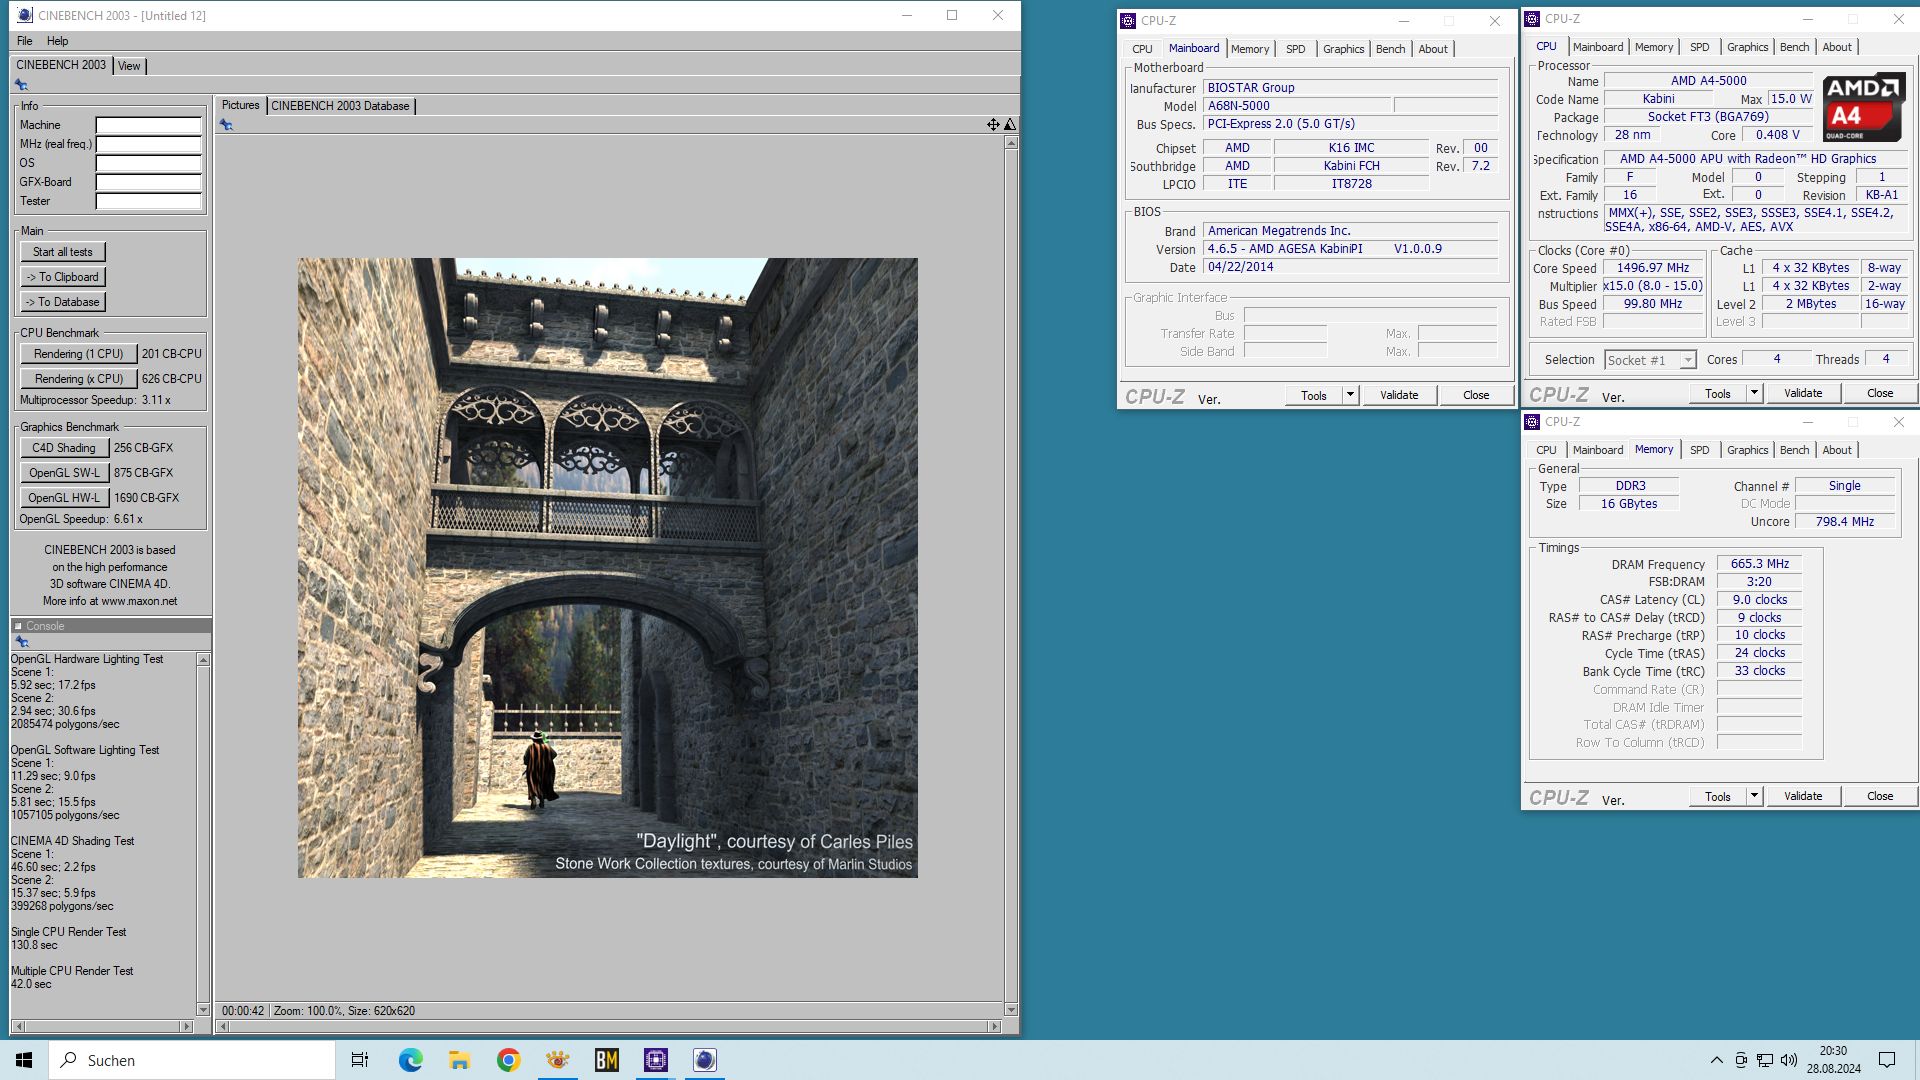This screenshot has height=1080, width=1920.
Task: Click the To Clipboard button
Action: pos(63,277)
